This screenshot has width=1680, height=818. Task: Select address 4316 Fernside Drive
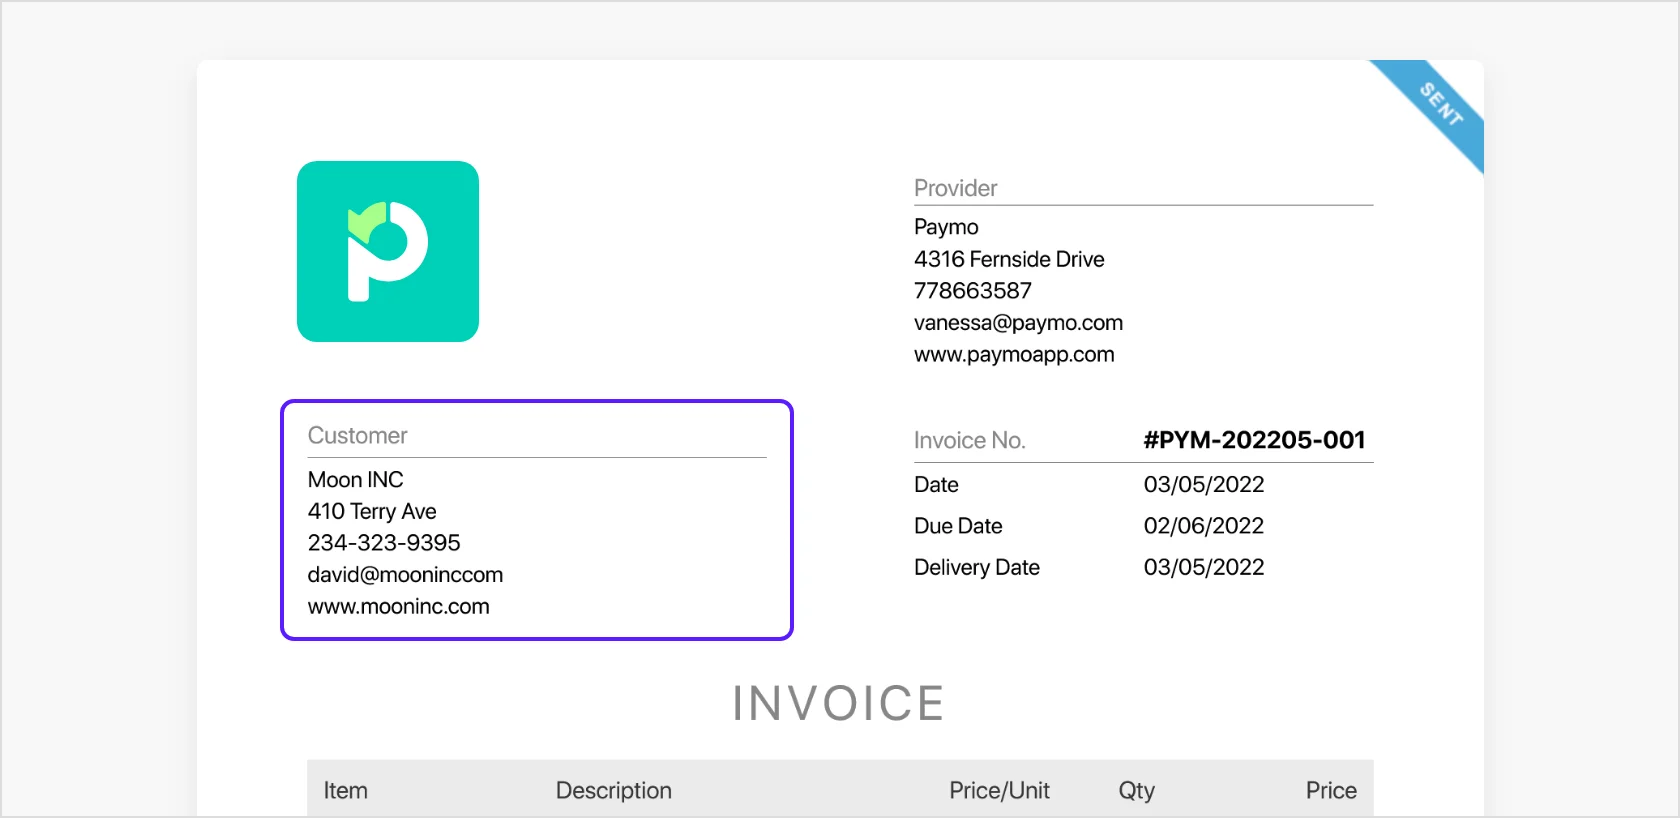(1009, 259)
